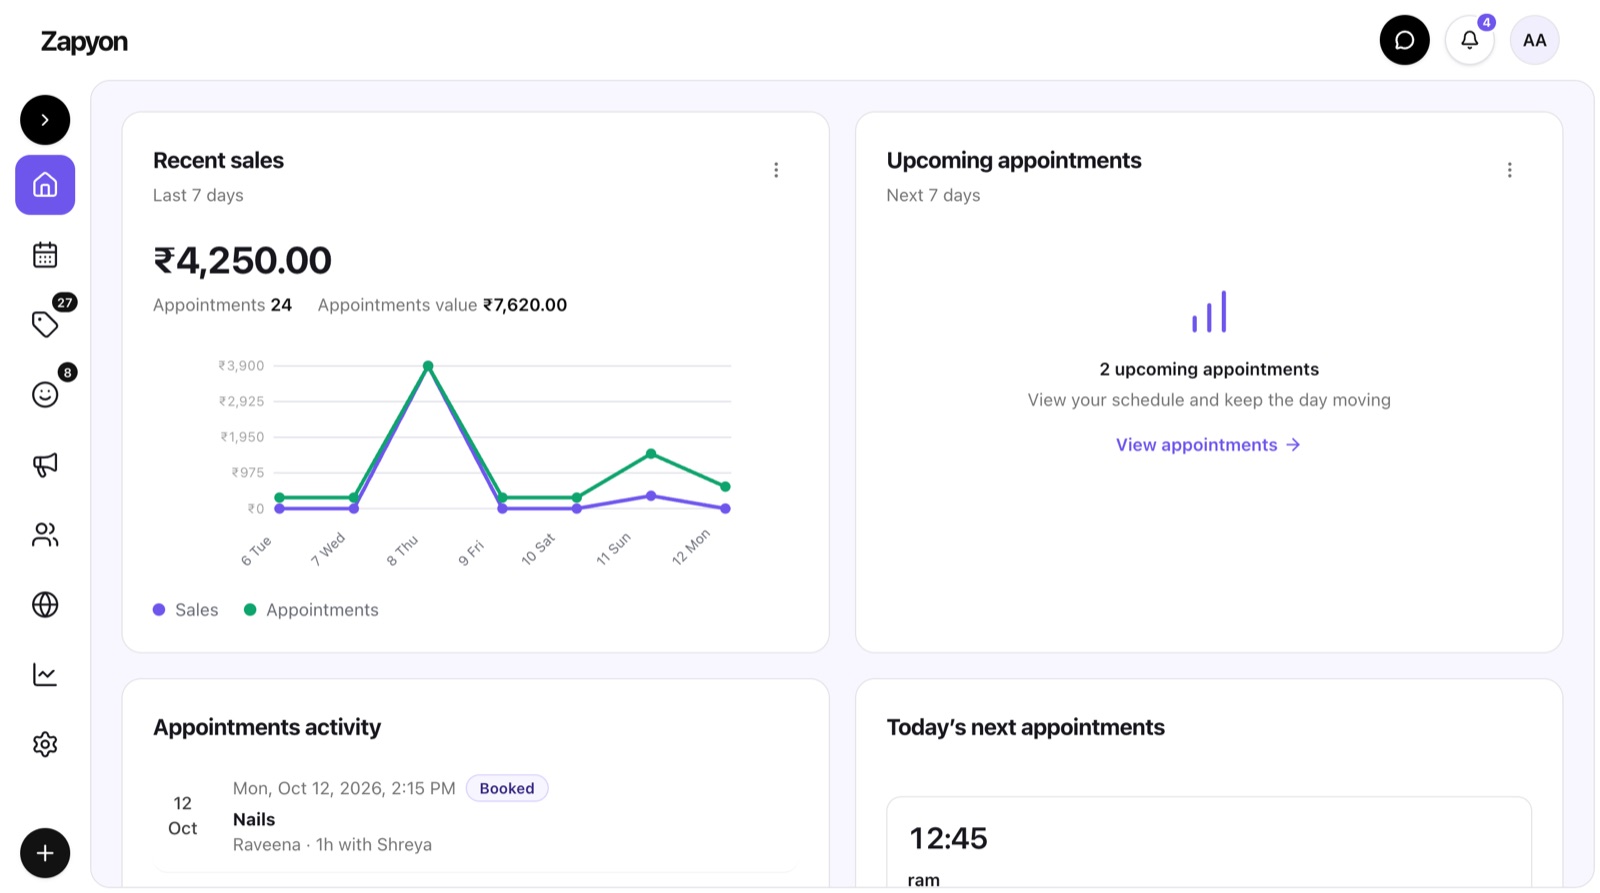Image resolution: width=1600 pixels, height=893 pixels.
Task: Open the Sales tag icon with badge 27
Action: tap(45, 324)
